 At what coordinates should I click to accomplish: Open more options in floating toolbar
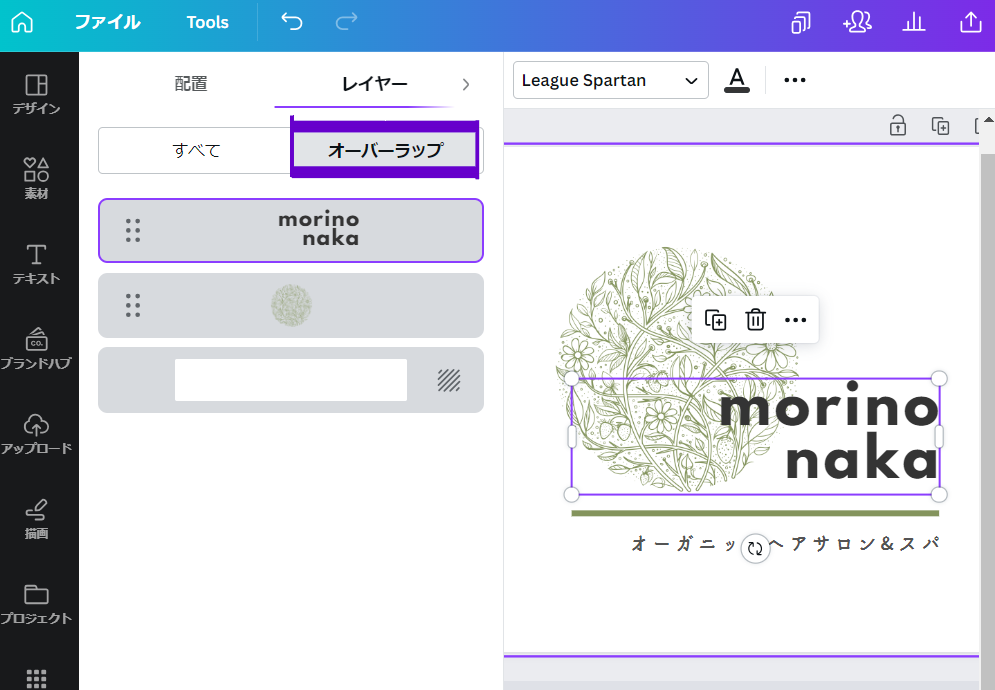click(x=795, y=320)
